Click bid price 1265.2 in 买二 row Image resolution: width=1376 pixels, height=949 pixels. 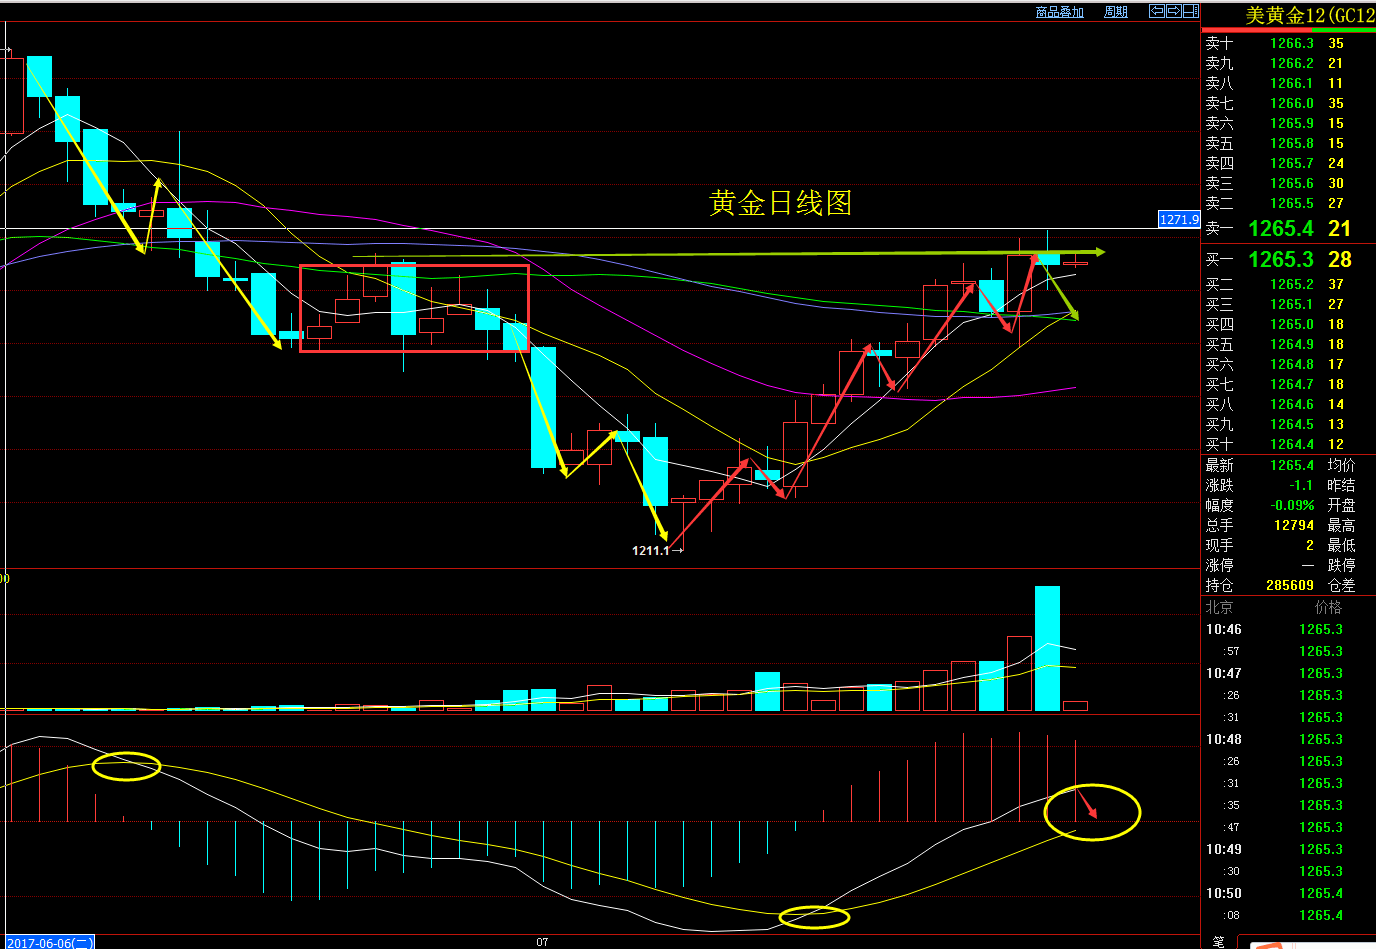1292,284
